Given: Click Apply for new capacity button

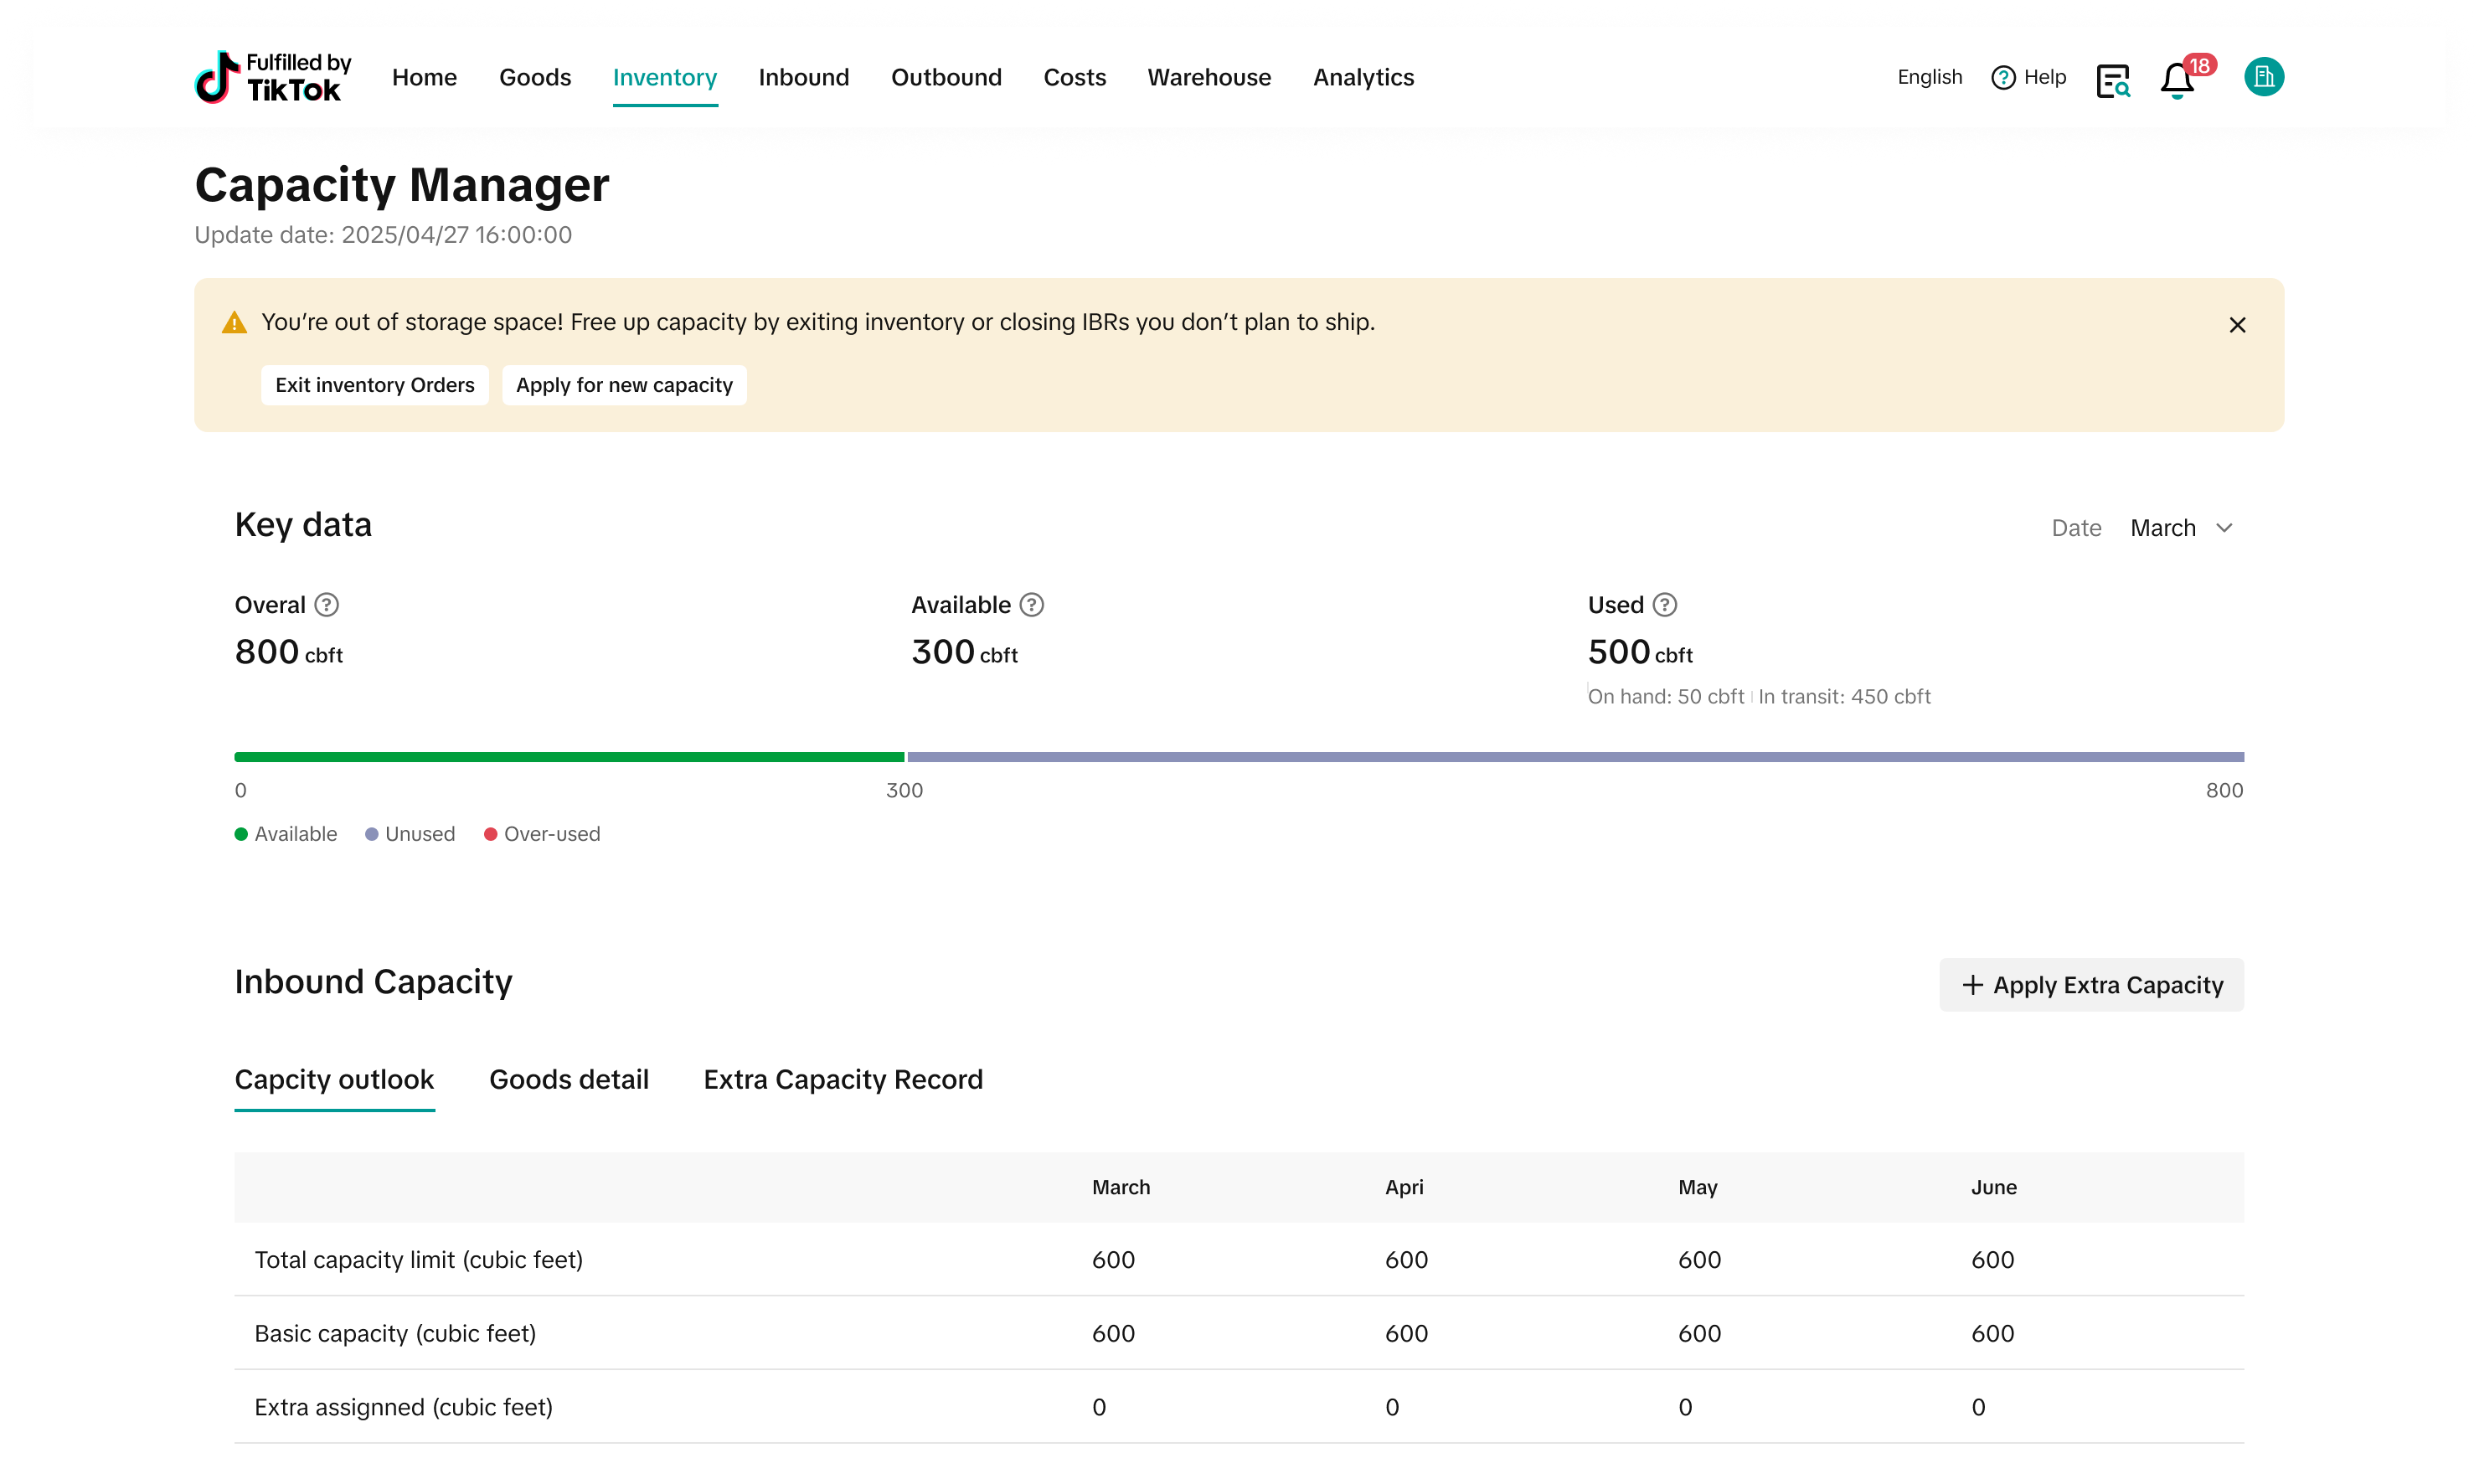Looking at the screenshot, I should coord(624,385).
